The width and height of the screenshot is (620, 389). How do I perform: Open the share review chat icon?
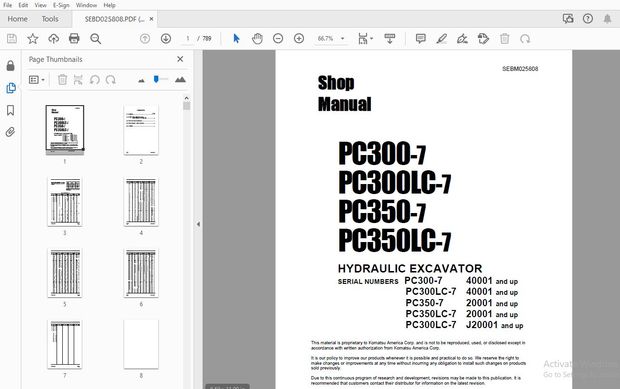click(568, 19)
